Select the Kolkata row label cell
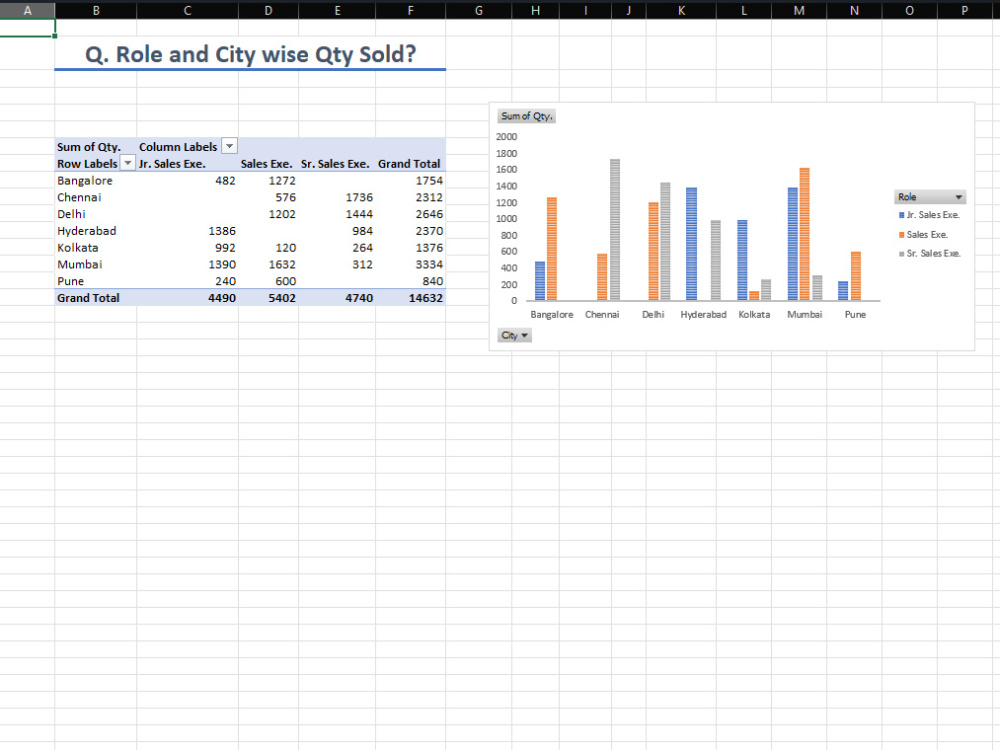This screenshot has width=1000, height=750. click(96, 247)
